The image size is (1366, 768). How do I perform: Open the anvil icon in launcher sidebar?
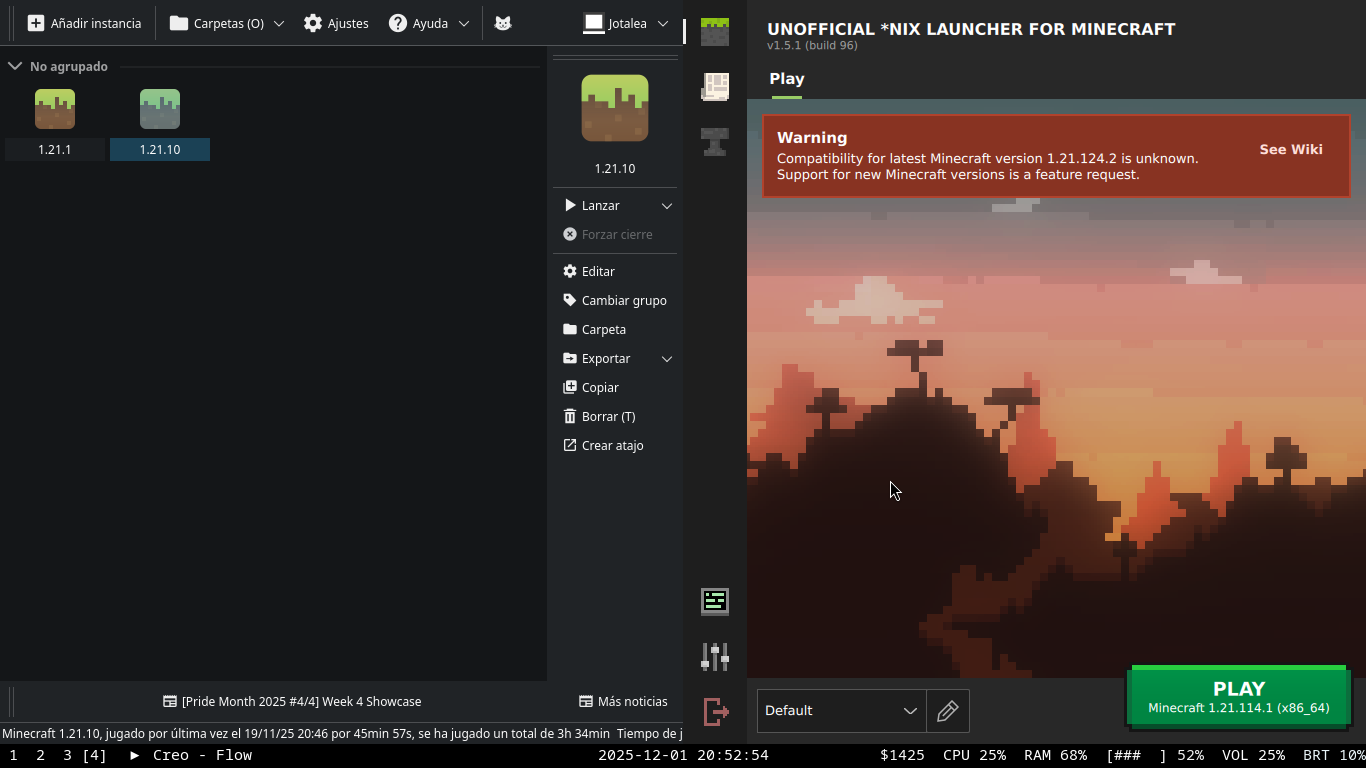click(x=715, y=140)
